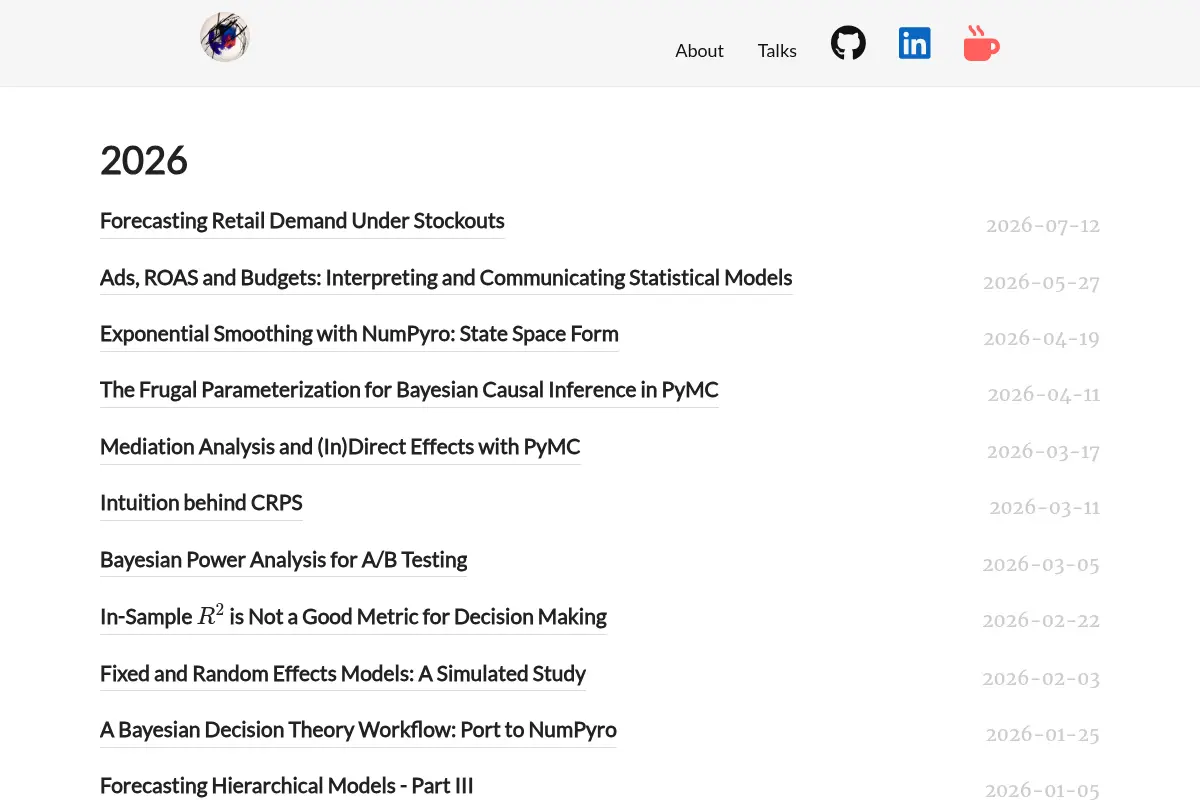Click the 2026-03-11 date next to CRPS

pyautogui.click(x=1044, y=507)
